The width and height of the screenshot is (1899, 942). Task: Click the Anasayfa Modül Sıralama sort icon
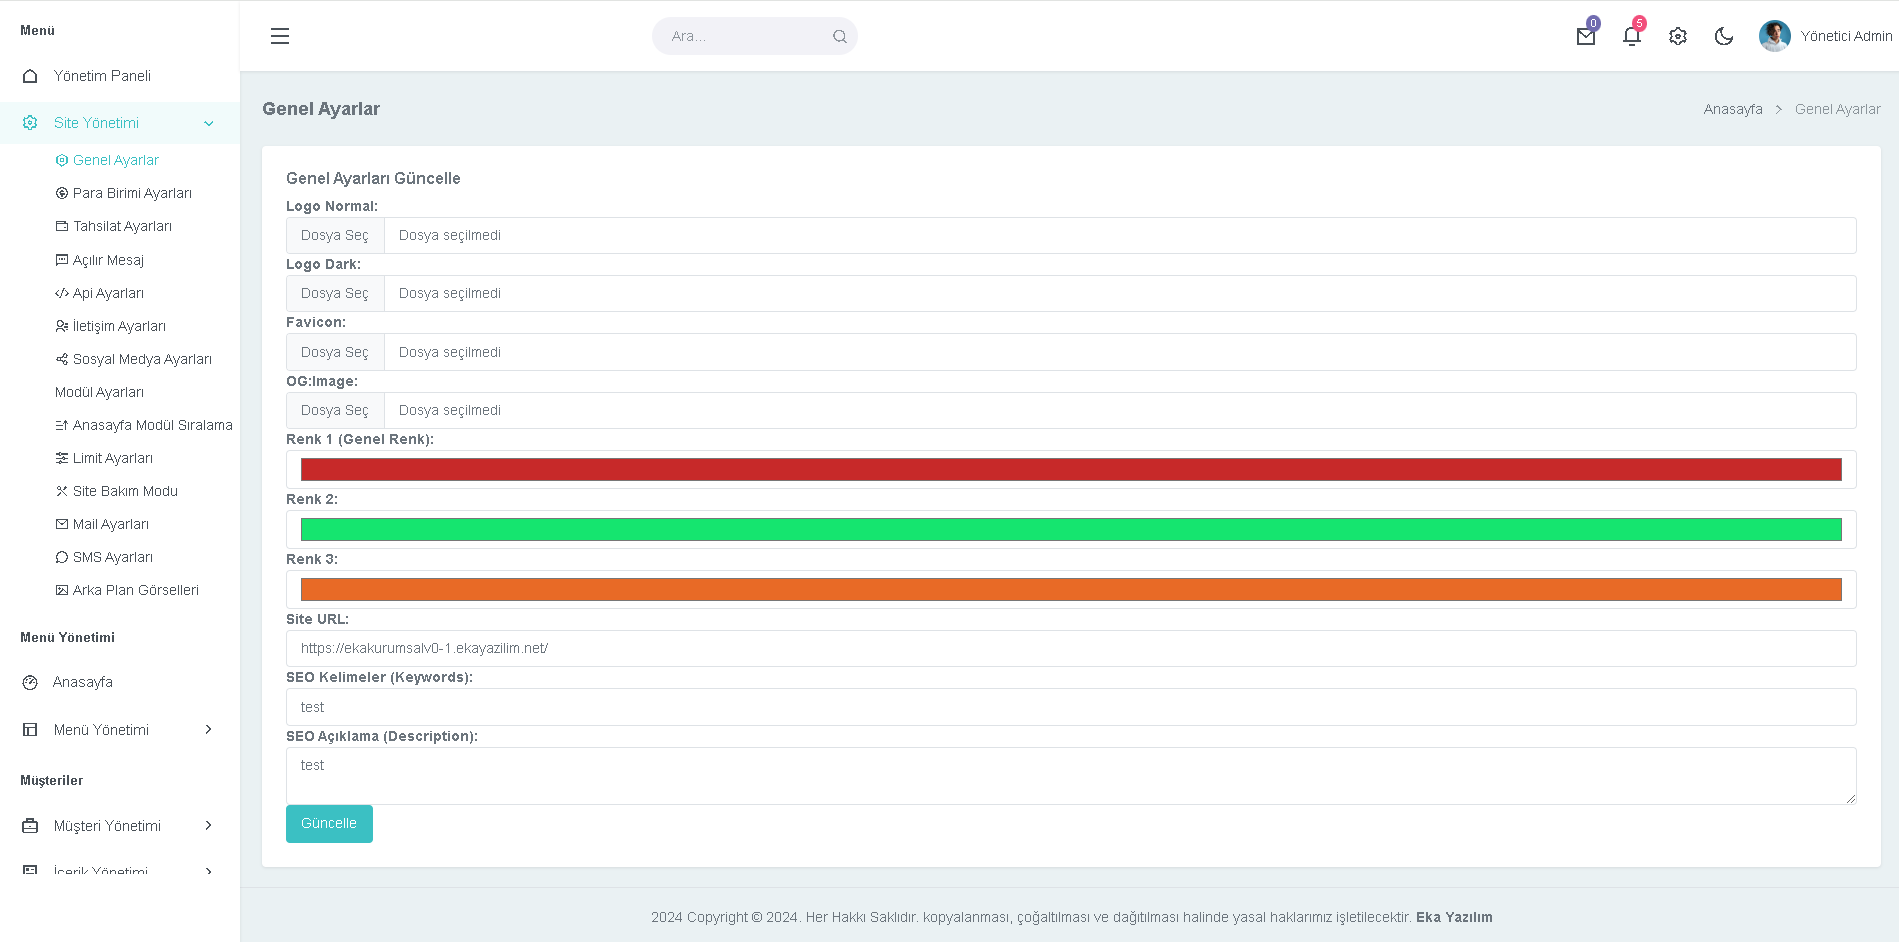[62, 425]
